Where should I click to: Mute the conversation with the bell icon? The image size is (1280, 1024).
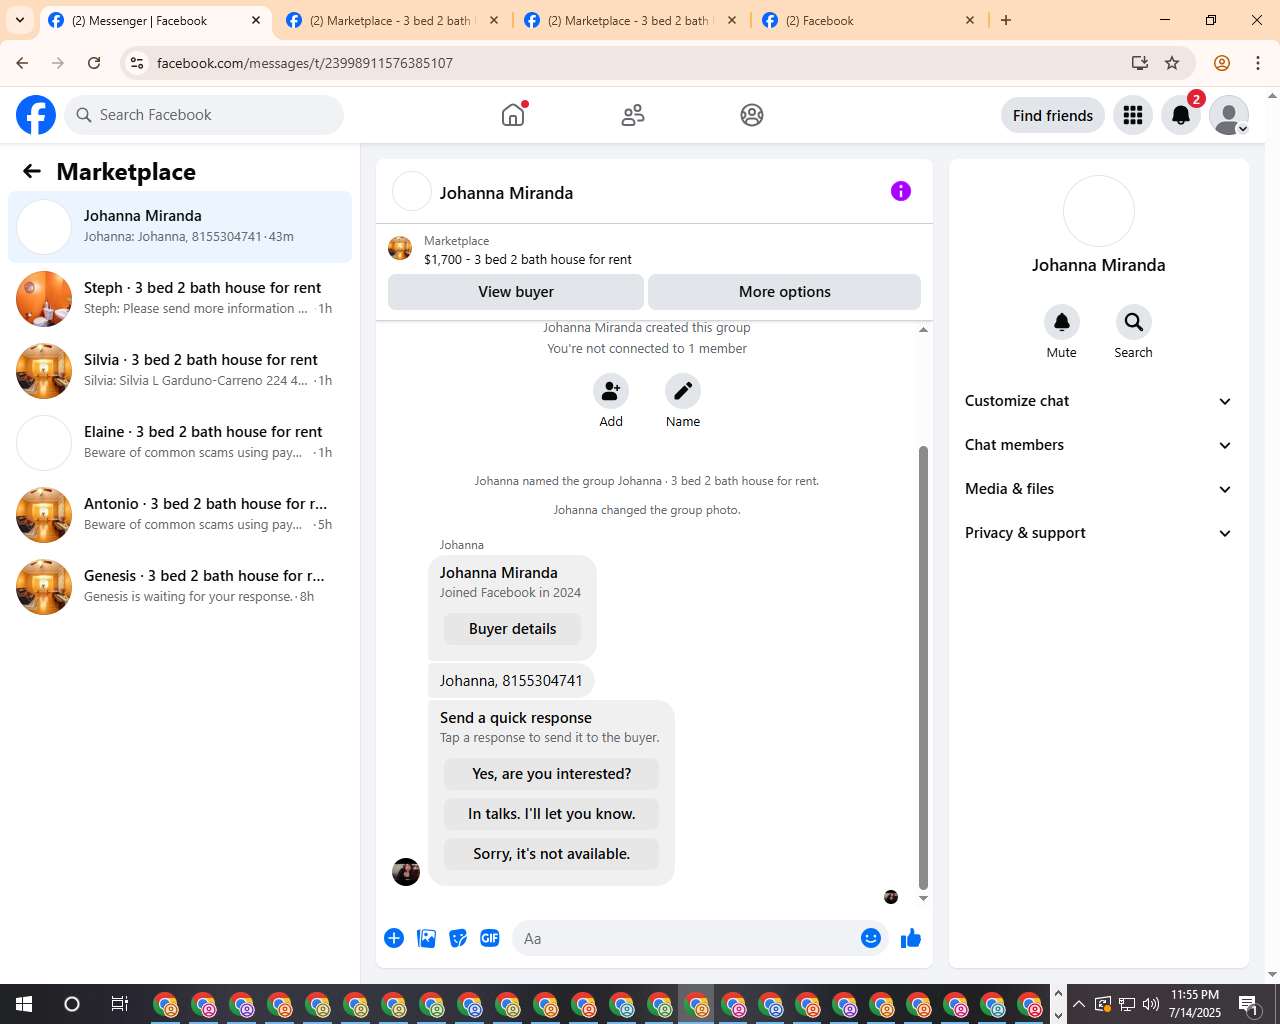tap(1062, 322)
